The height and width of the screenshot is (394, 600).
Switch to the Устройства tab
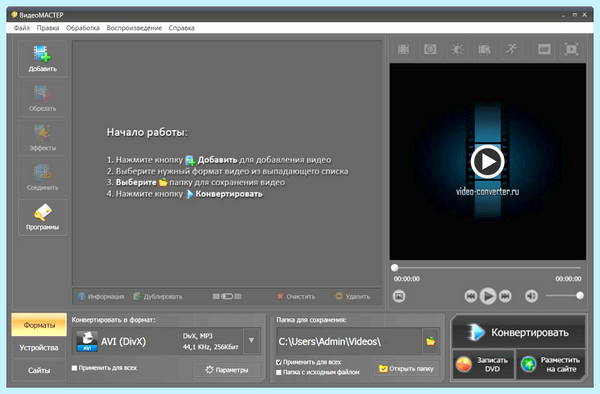39,348
